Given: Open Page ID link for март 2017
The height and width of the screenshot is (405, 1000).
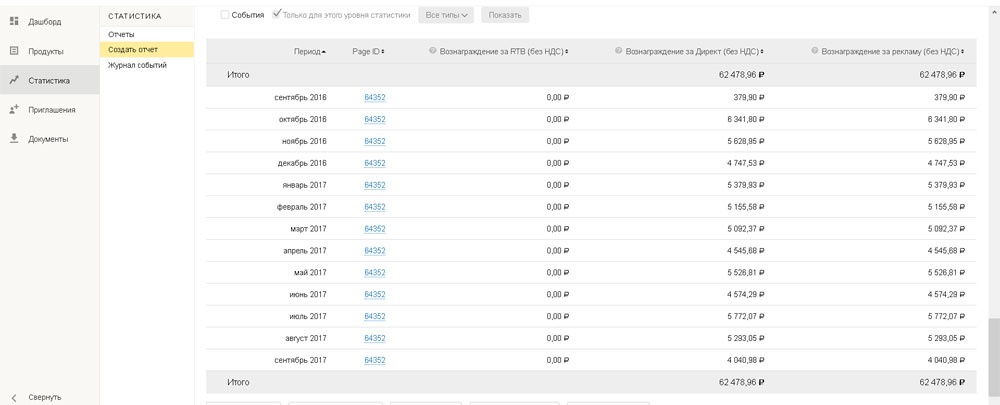Looking at the screenshot, I should pyautogui.click(x=375, y=229).
